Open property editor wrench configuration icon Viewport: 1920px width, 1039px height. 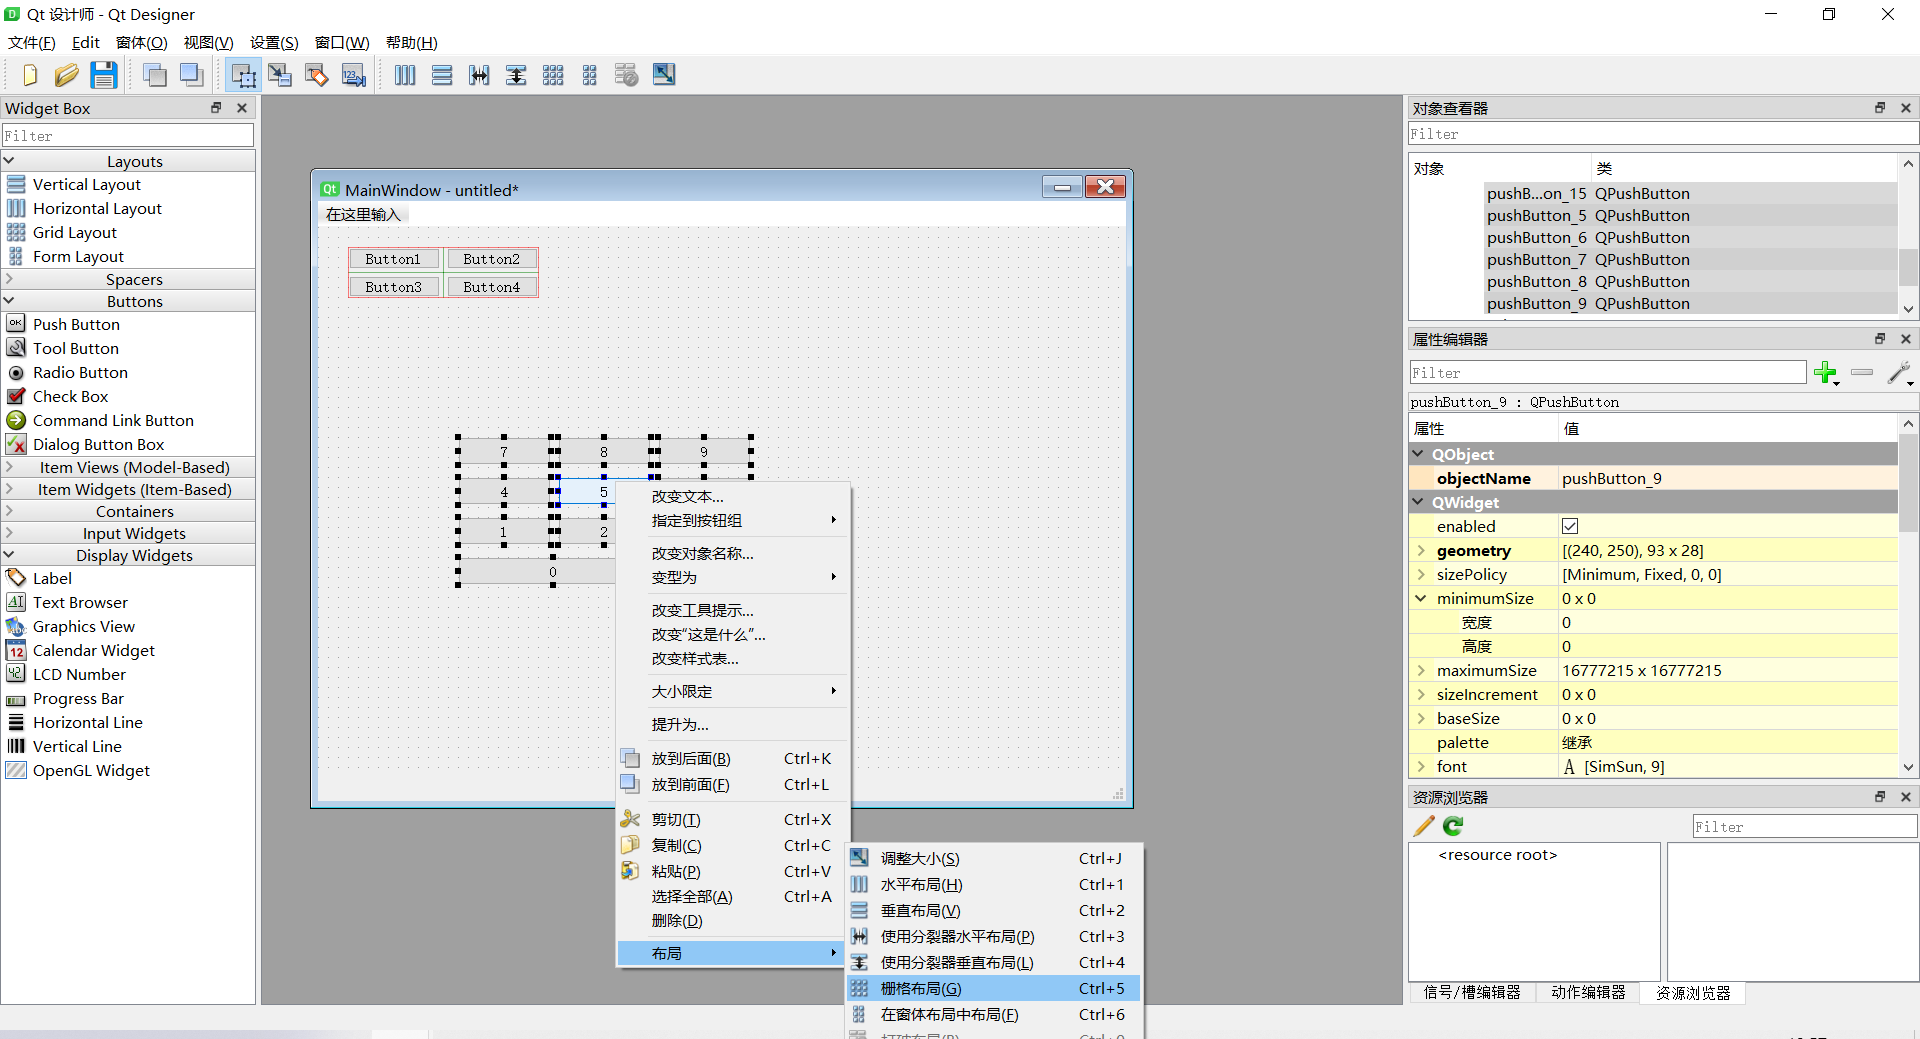[1899, 373]
